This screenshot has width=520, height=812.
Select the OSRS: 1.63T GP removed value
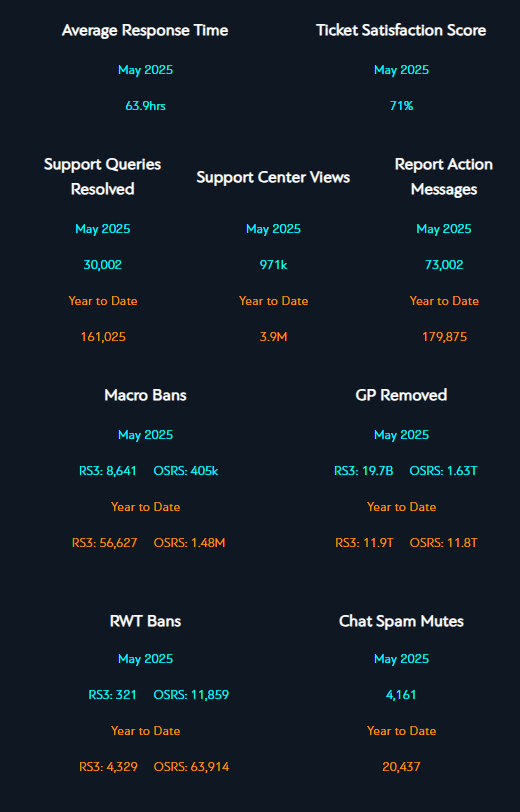[443, 471]
